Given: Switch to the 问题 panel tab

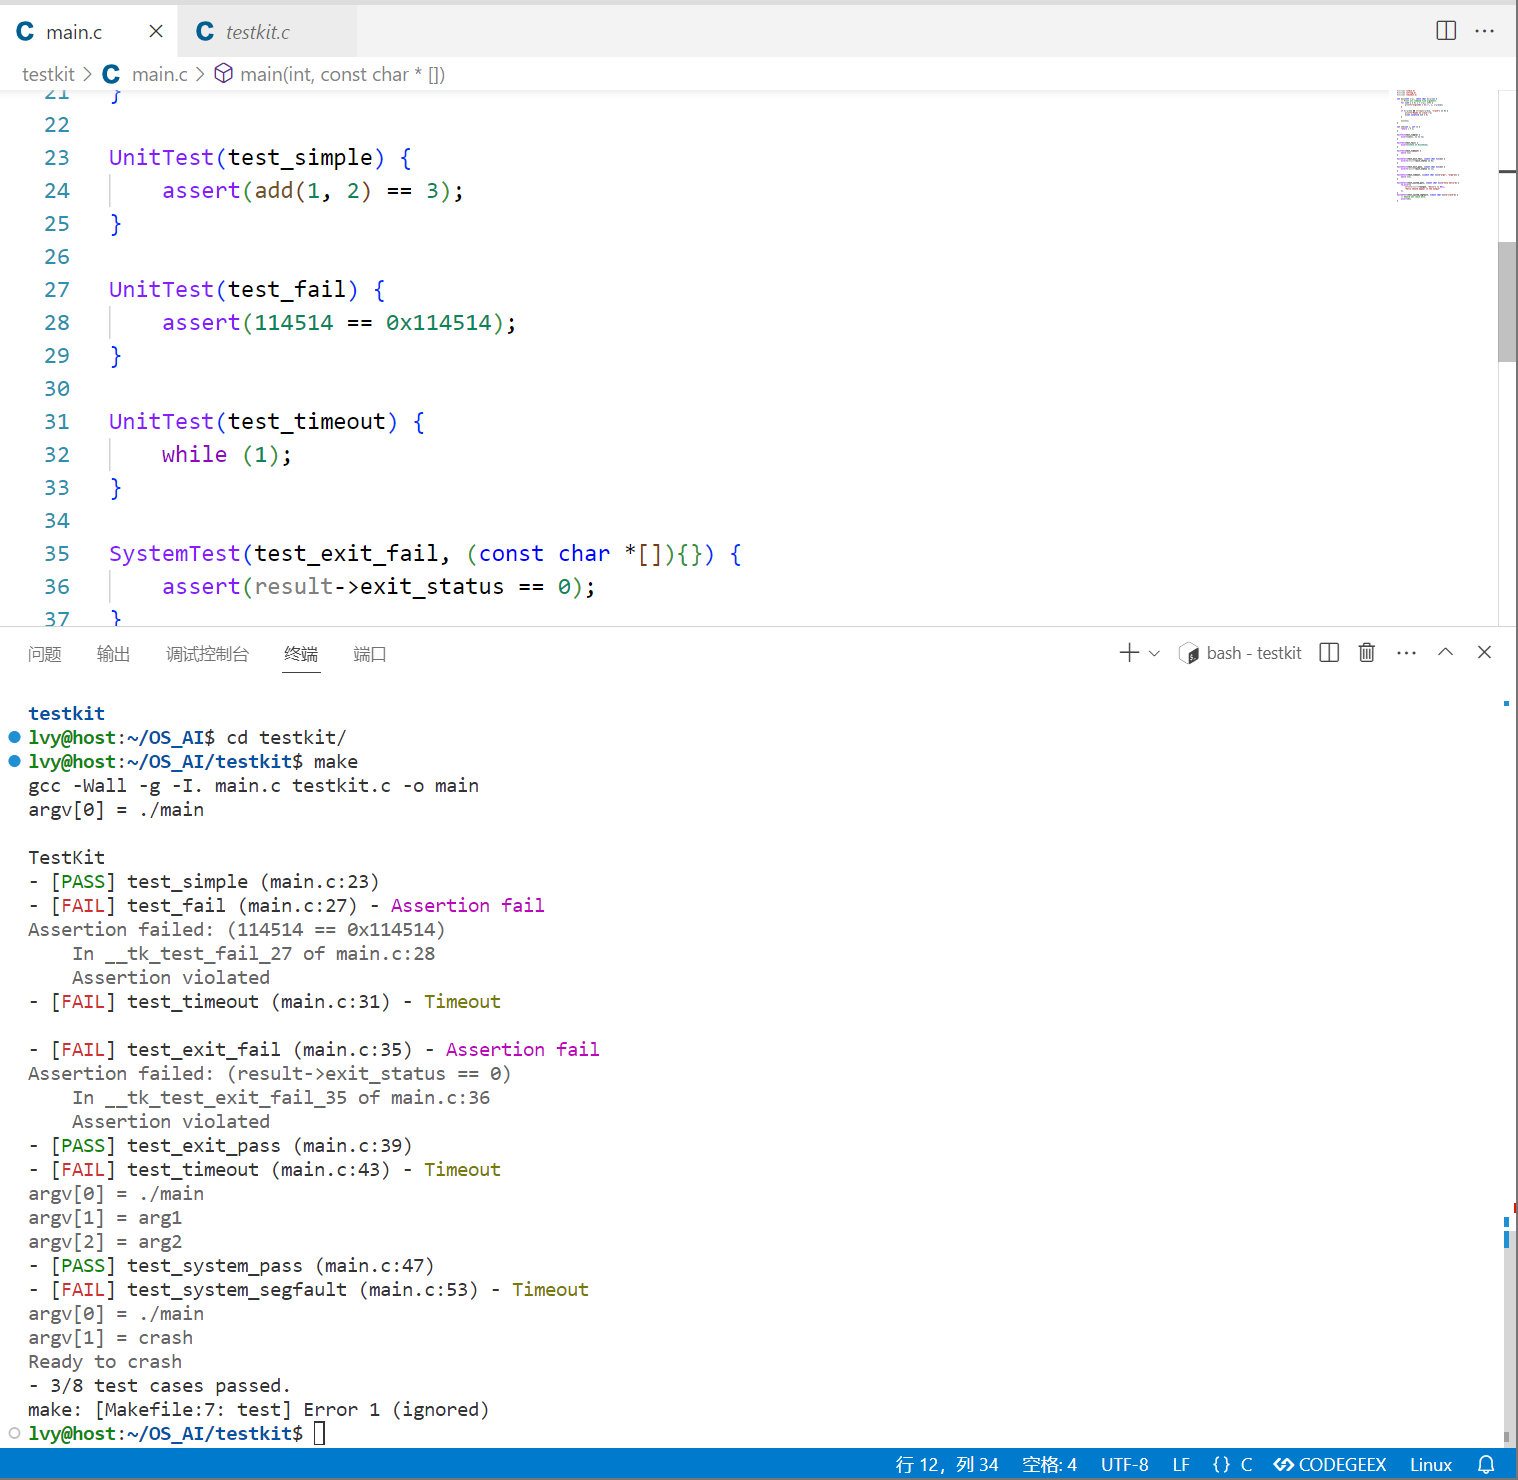Looking at the screenshot, I should pos(44,654).
